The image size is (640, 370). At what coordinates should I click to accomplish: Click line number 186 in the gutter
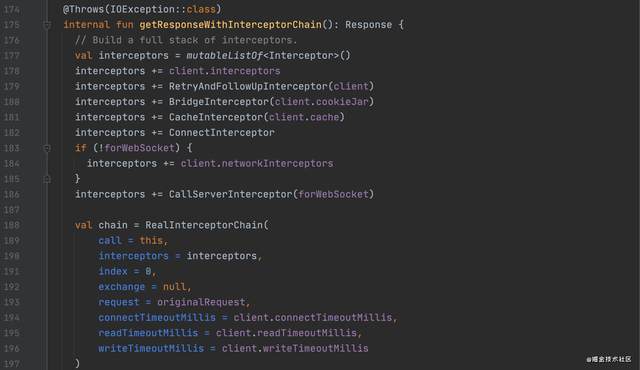(x=11, y=194)
